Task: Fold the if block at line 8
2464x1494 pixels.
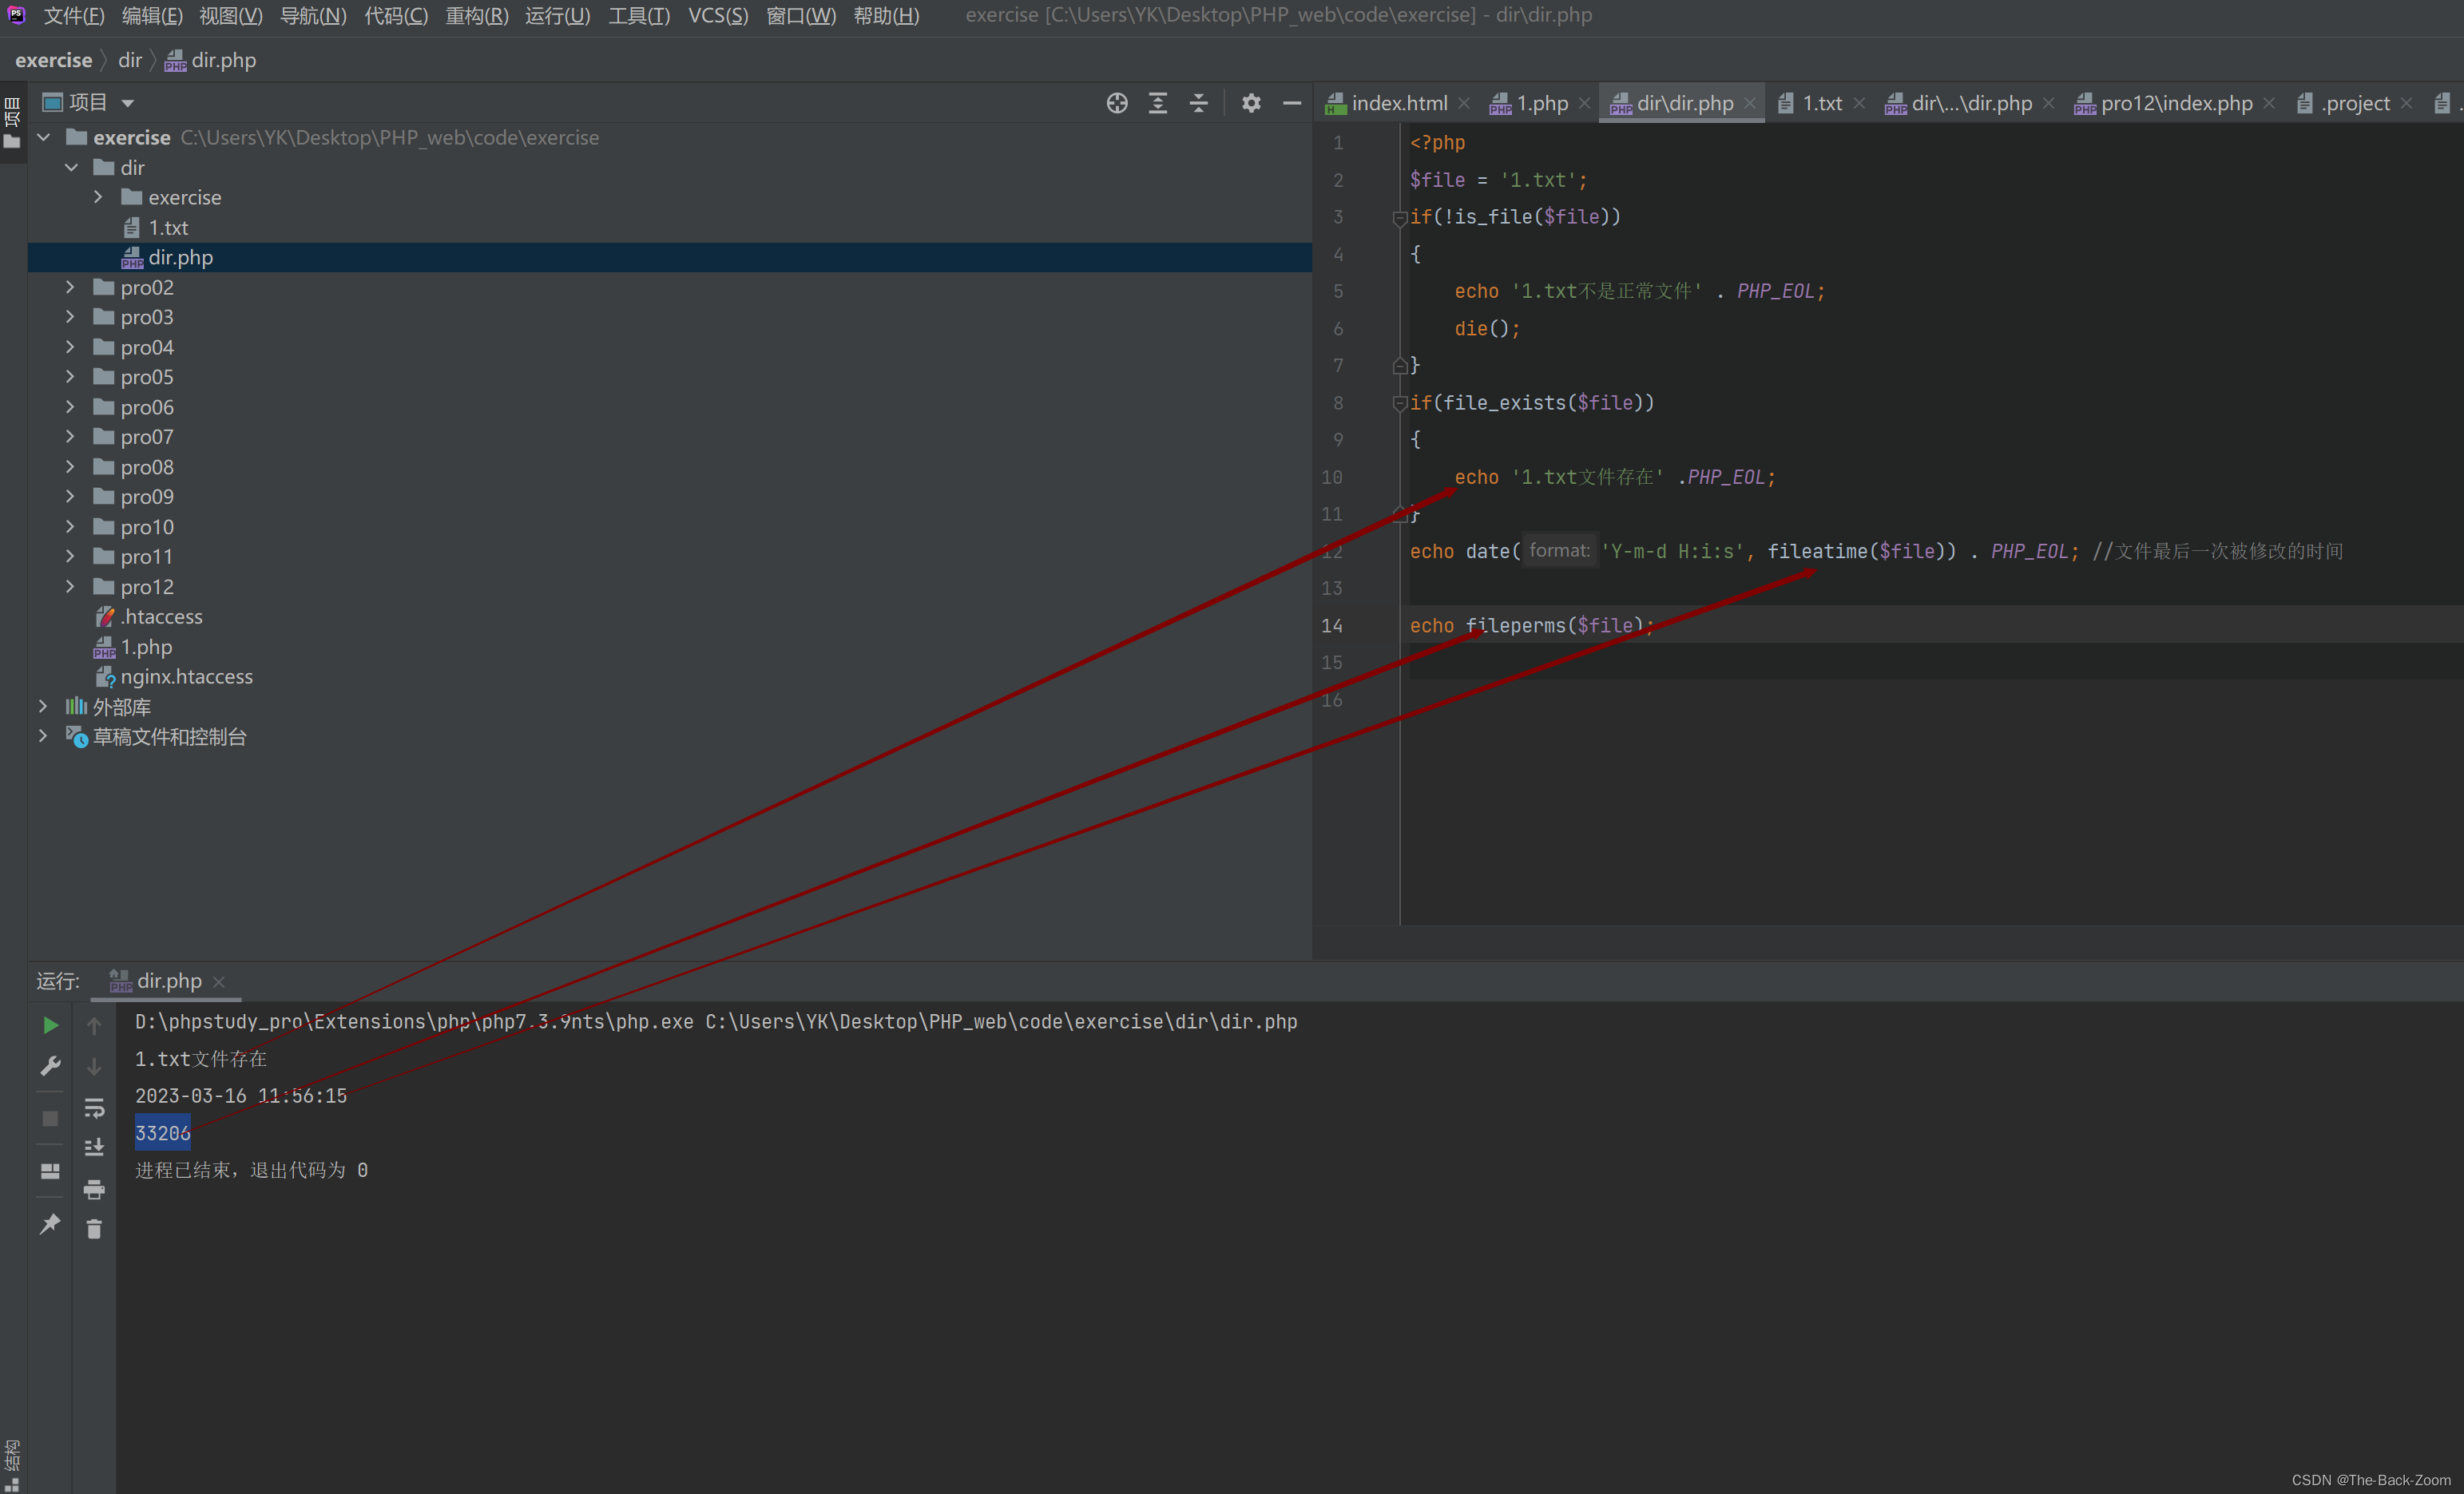Action: (1399, 404)
